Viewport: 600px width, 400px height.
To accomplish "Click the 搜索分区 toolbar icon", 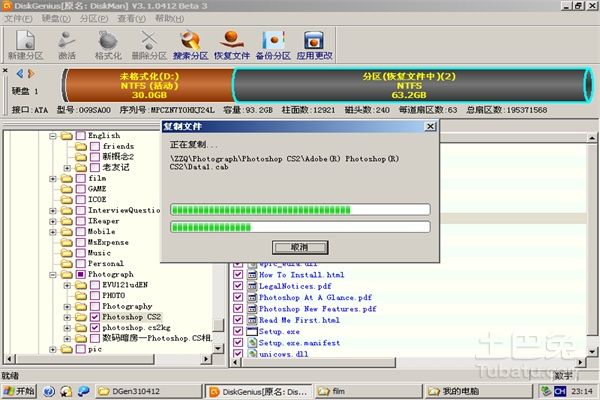I will (x=191, y=45).
